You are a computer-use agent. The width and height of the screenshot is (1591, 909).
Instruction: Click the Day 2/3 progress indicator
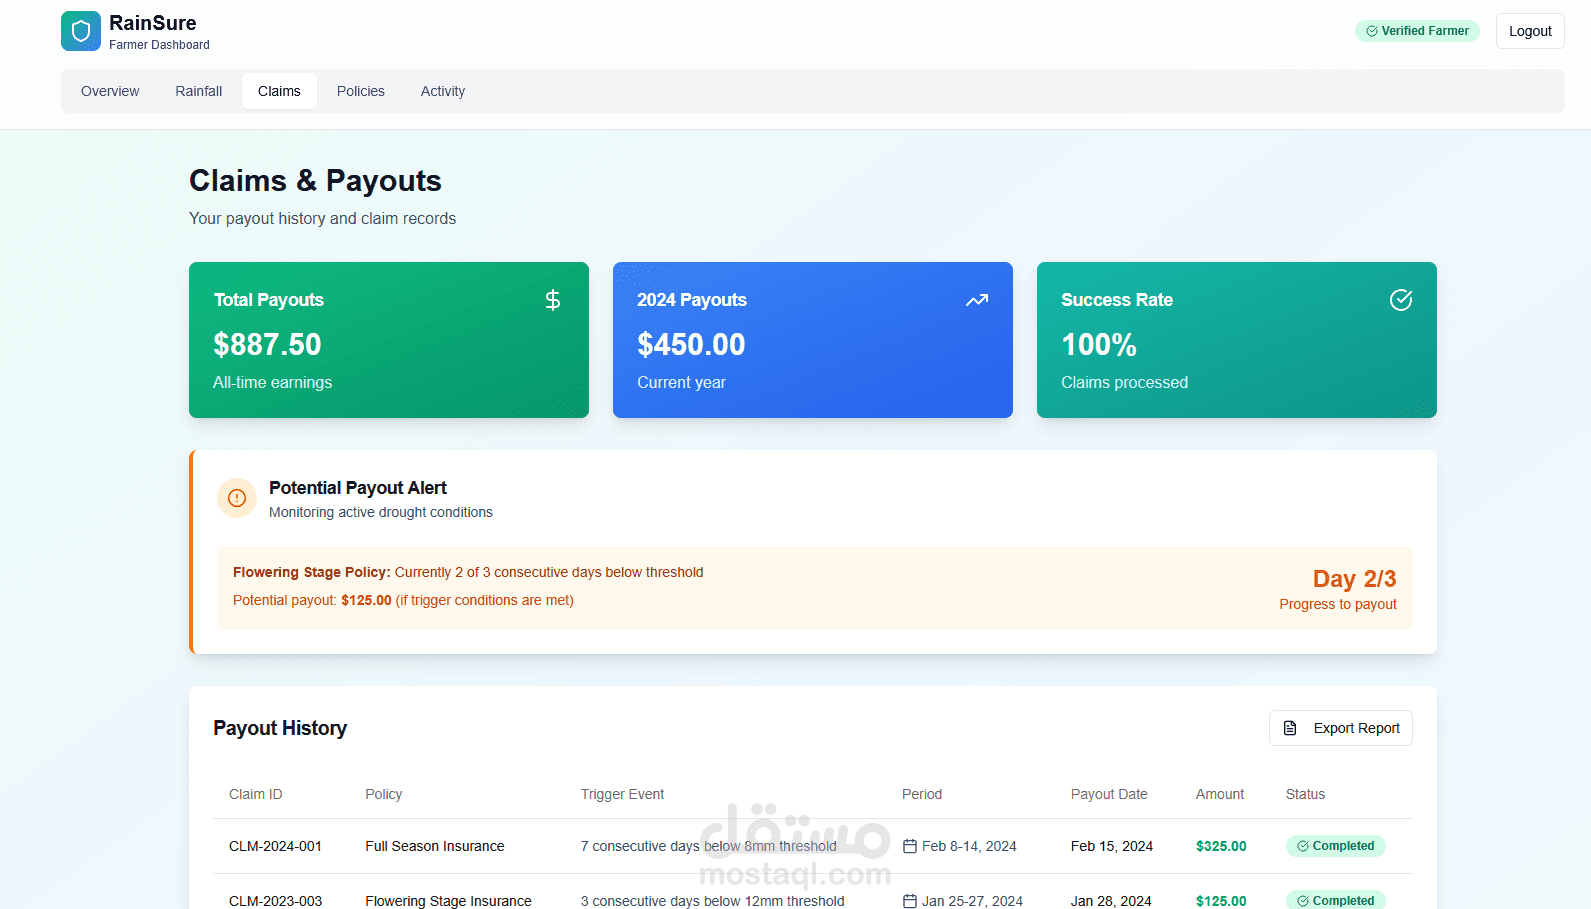1354,579
